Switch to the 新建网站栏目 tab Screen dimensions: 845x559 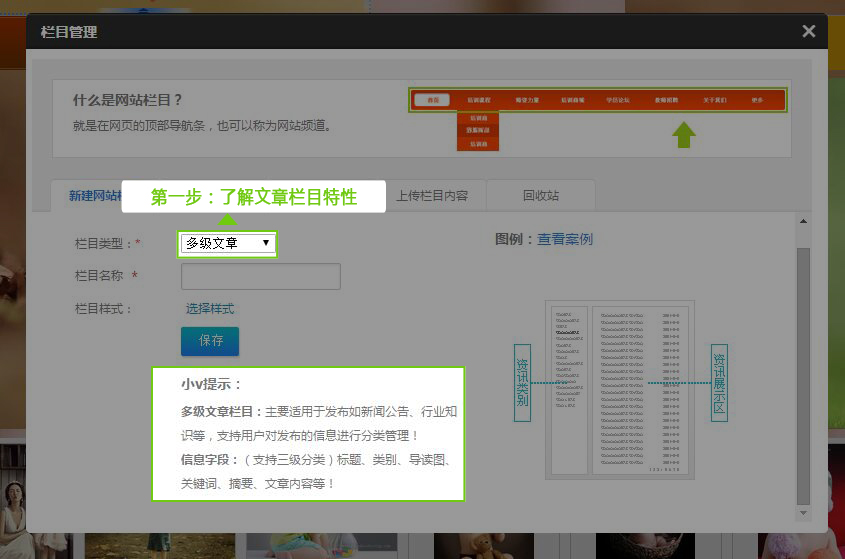[x=87, y=196]
